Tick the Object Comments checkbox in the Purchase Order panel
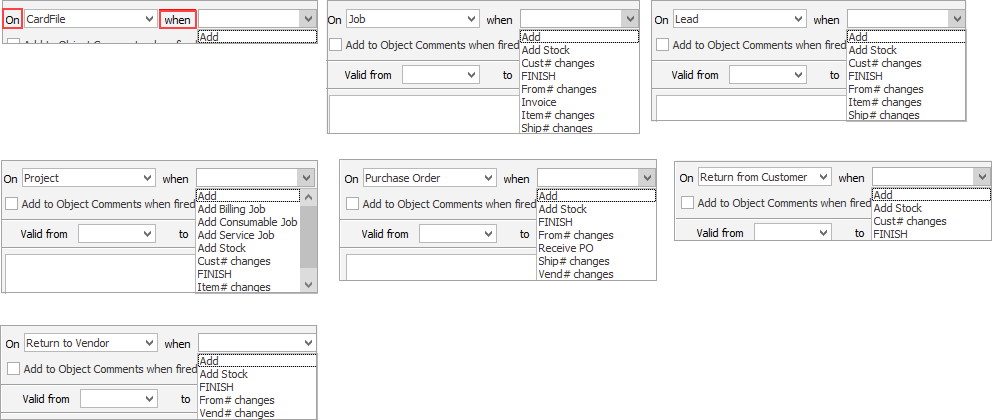The image size is (992, 420). 352,204
